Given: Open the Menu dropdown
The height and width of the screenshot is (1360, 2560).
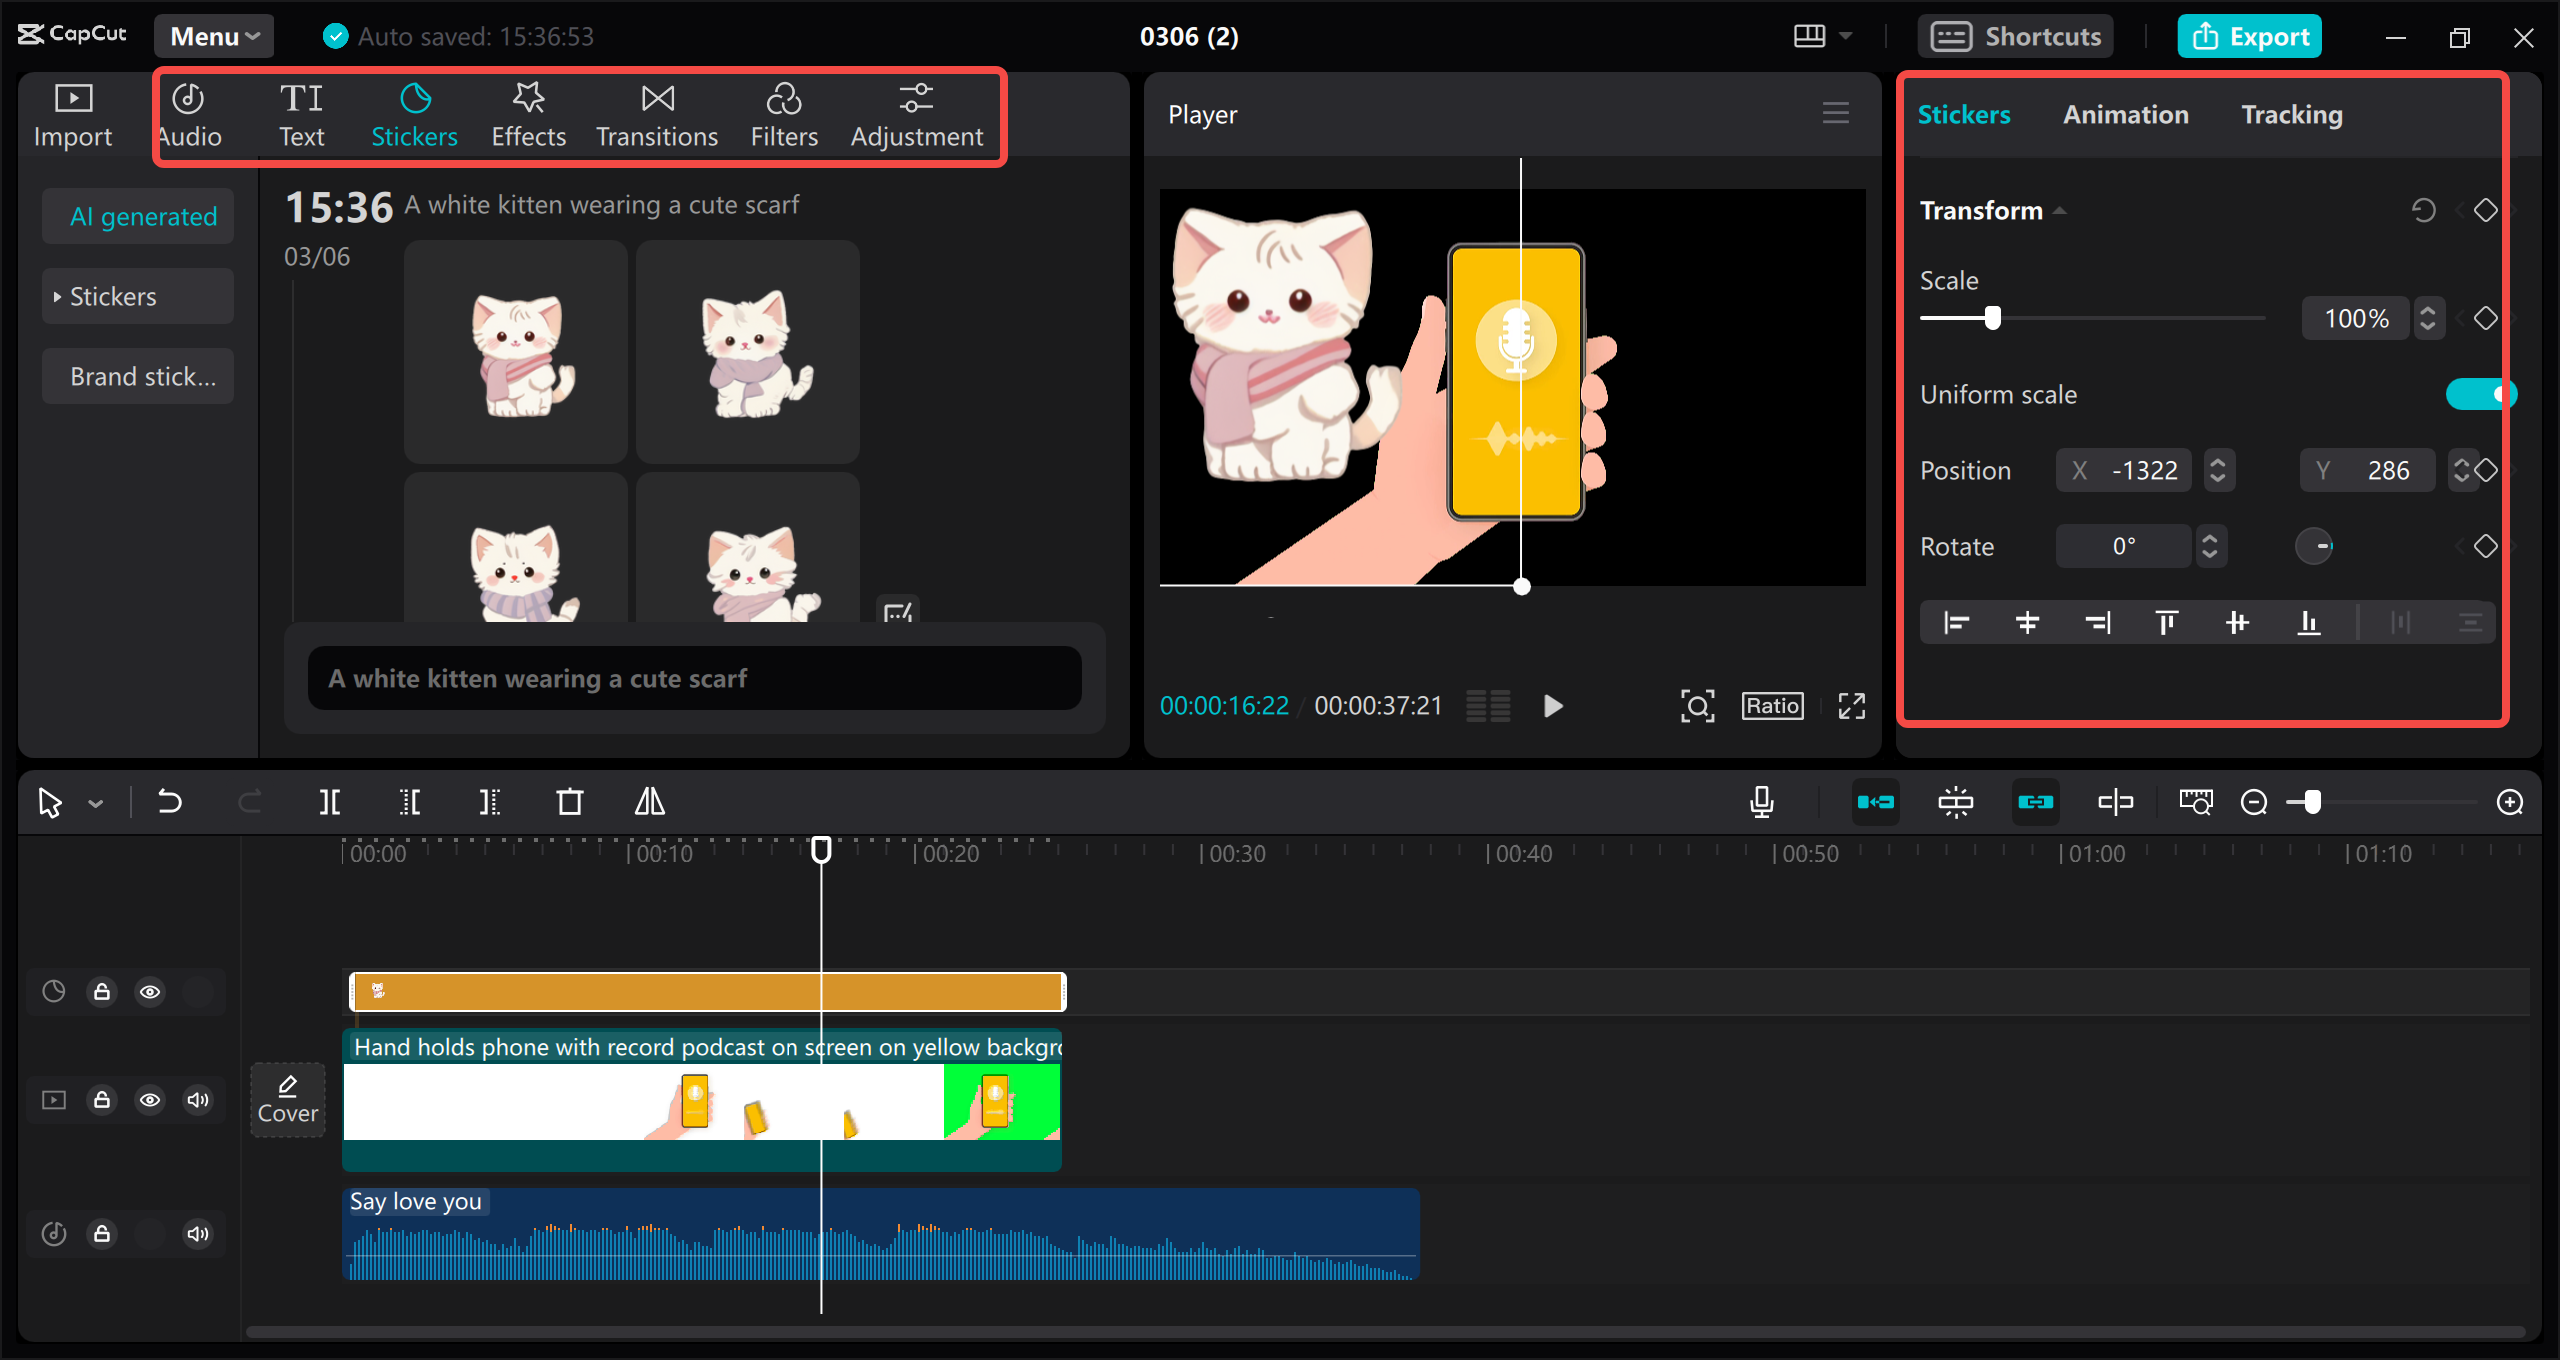Looking at the screenshot, I should pyautogui.click(x=213, y=36).
